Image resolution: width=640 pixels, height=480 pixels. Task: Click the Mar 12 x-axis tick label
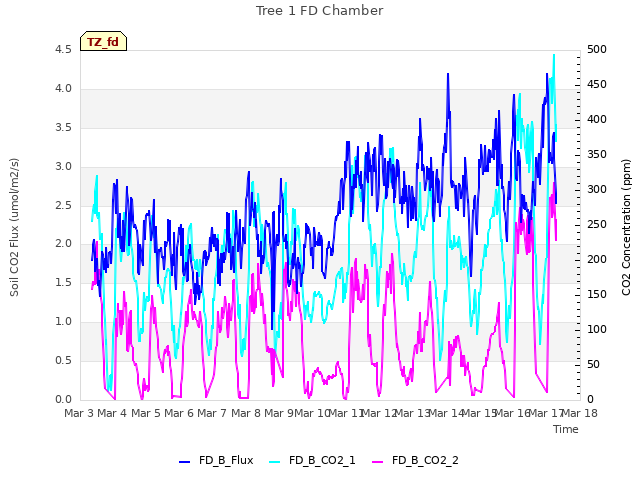(379, 413)
